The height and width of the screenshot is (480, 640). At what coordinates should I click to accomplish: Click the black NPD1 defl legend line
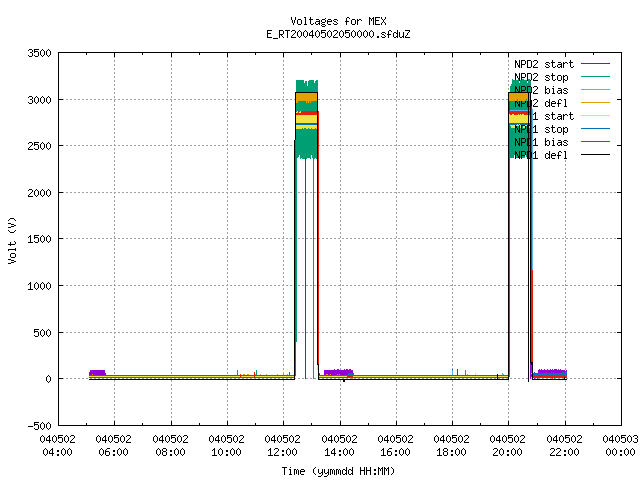point(595,155)
